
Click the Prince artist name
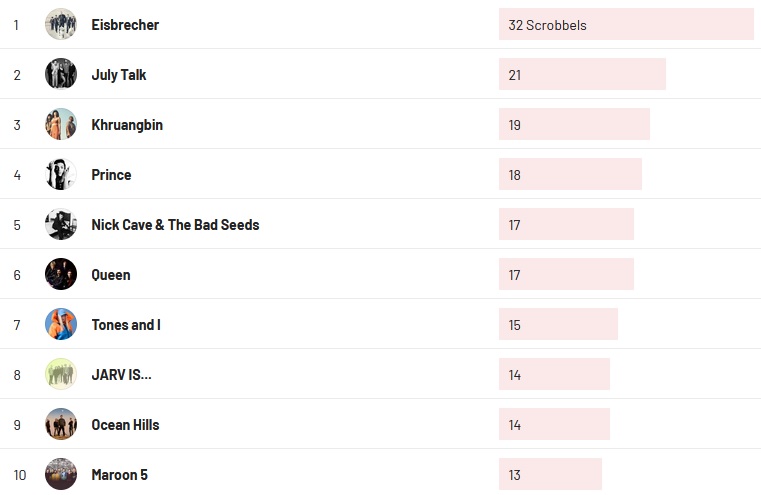(111, 175)
